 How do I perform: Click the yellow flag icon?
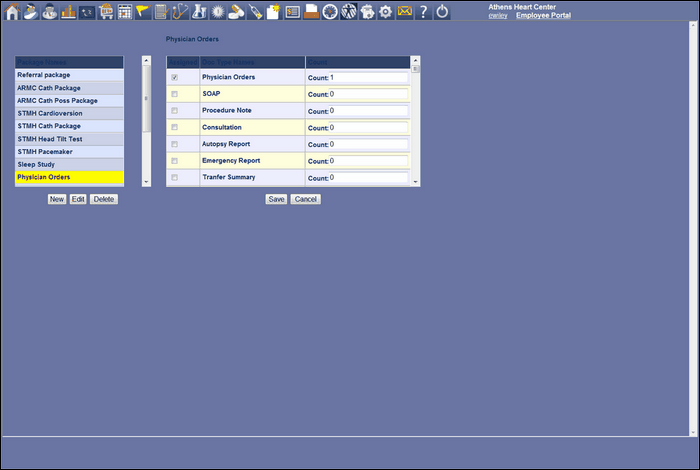143,12
